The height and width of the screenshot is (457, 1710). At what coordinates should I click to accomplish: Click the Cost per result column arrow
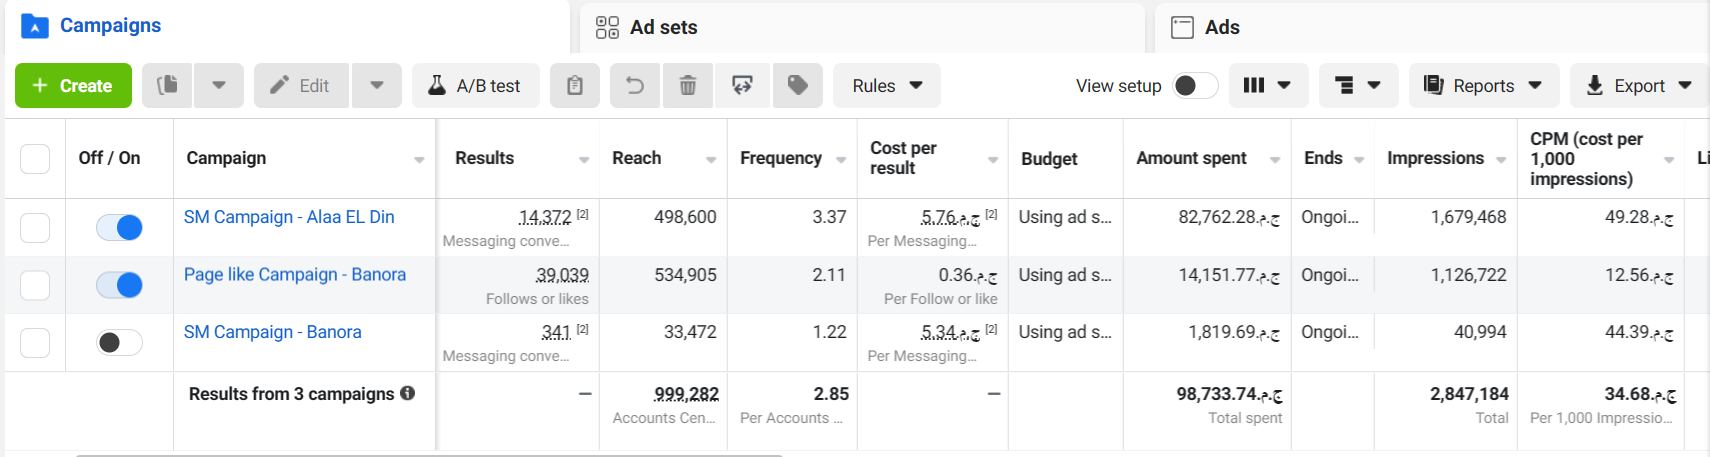pos(993,160)
